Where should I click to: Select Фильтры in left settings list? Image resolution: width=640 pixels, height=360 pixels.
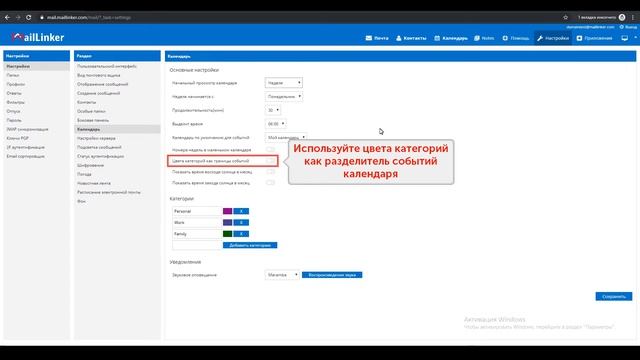(x=36, y=102)
